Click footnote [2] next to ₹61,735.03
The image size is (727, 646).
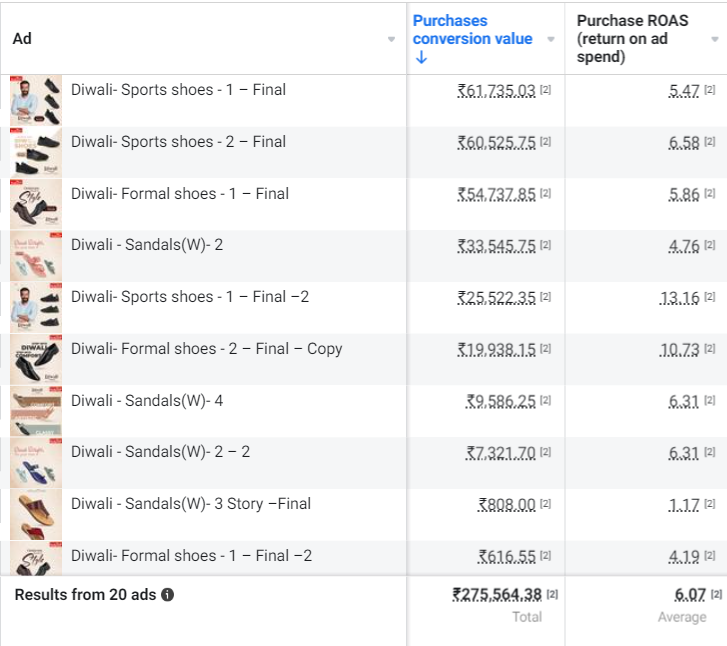(x=546, y=90)
